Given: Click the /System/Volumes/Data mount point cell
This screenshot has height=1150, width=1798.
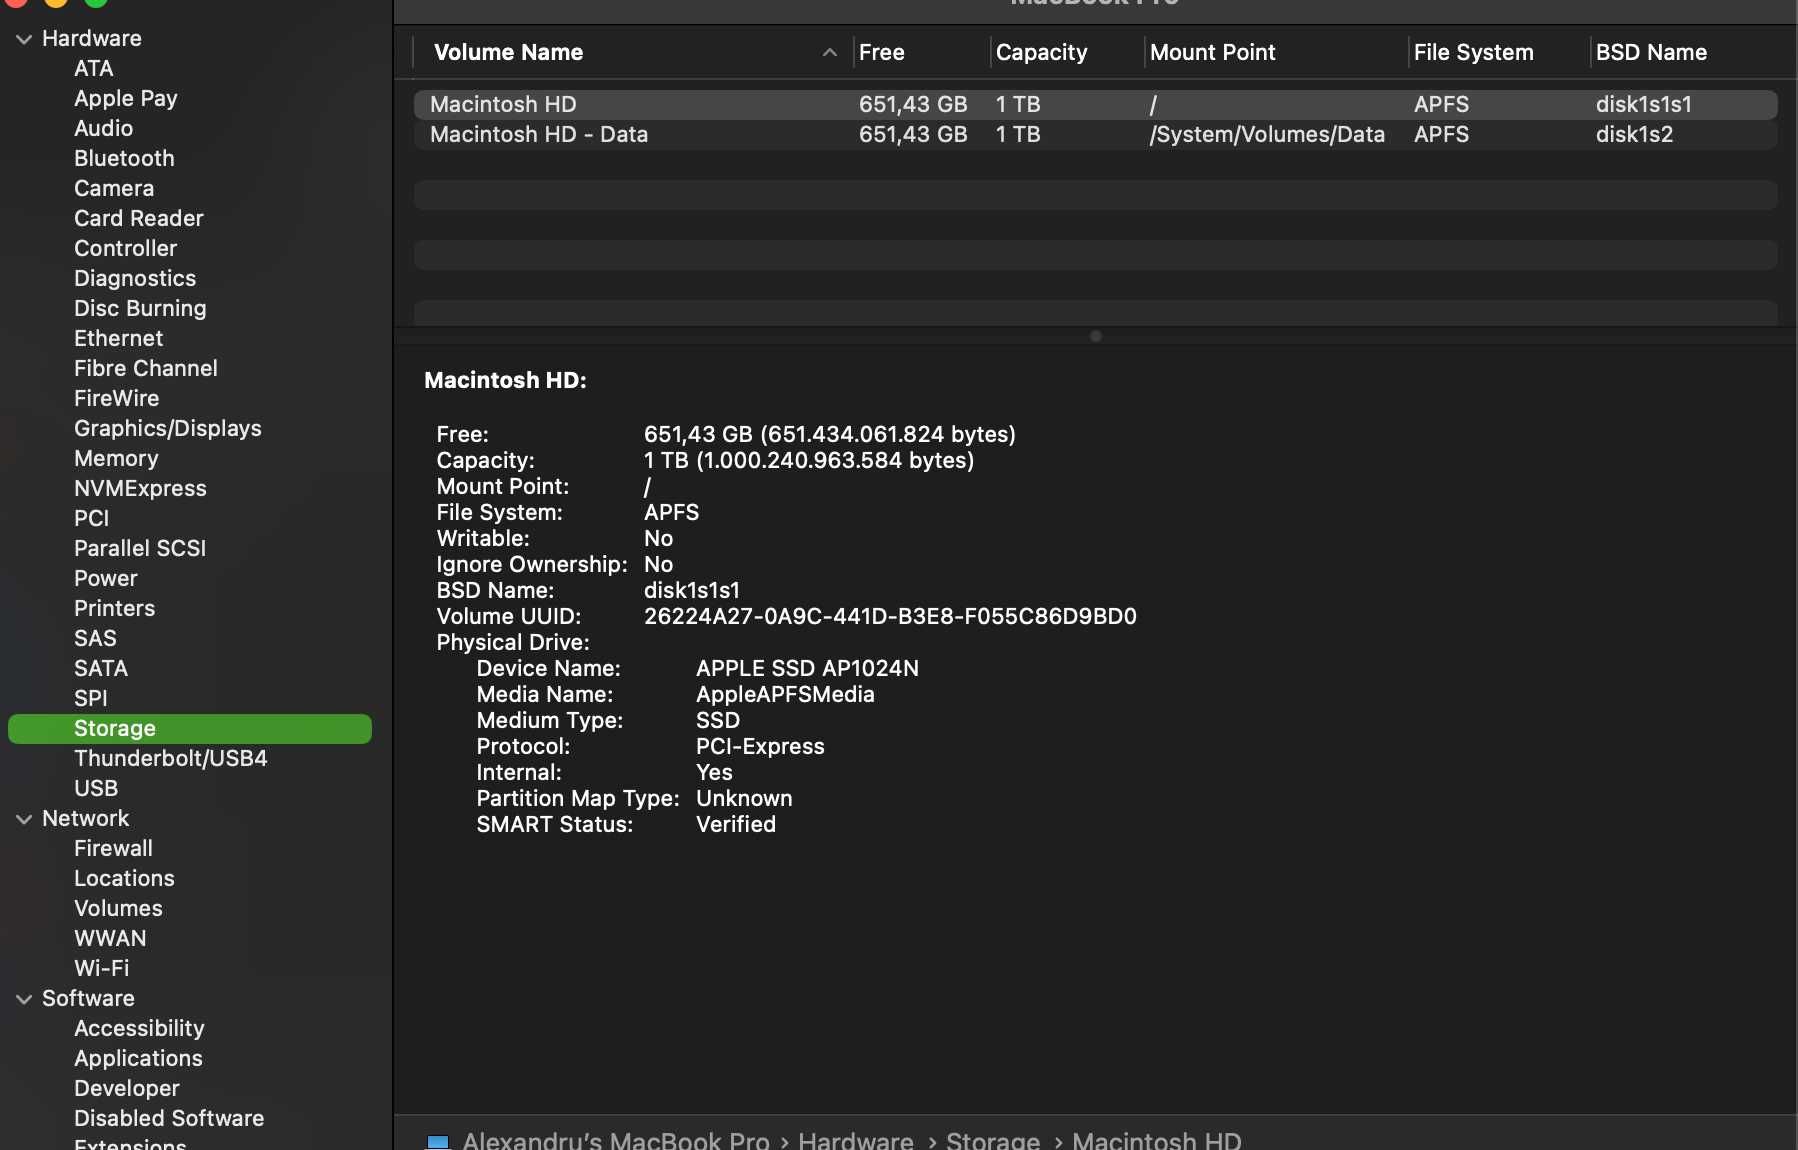Looking at the screenshot, I should click(1267, 134).
